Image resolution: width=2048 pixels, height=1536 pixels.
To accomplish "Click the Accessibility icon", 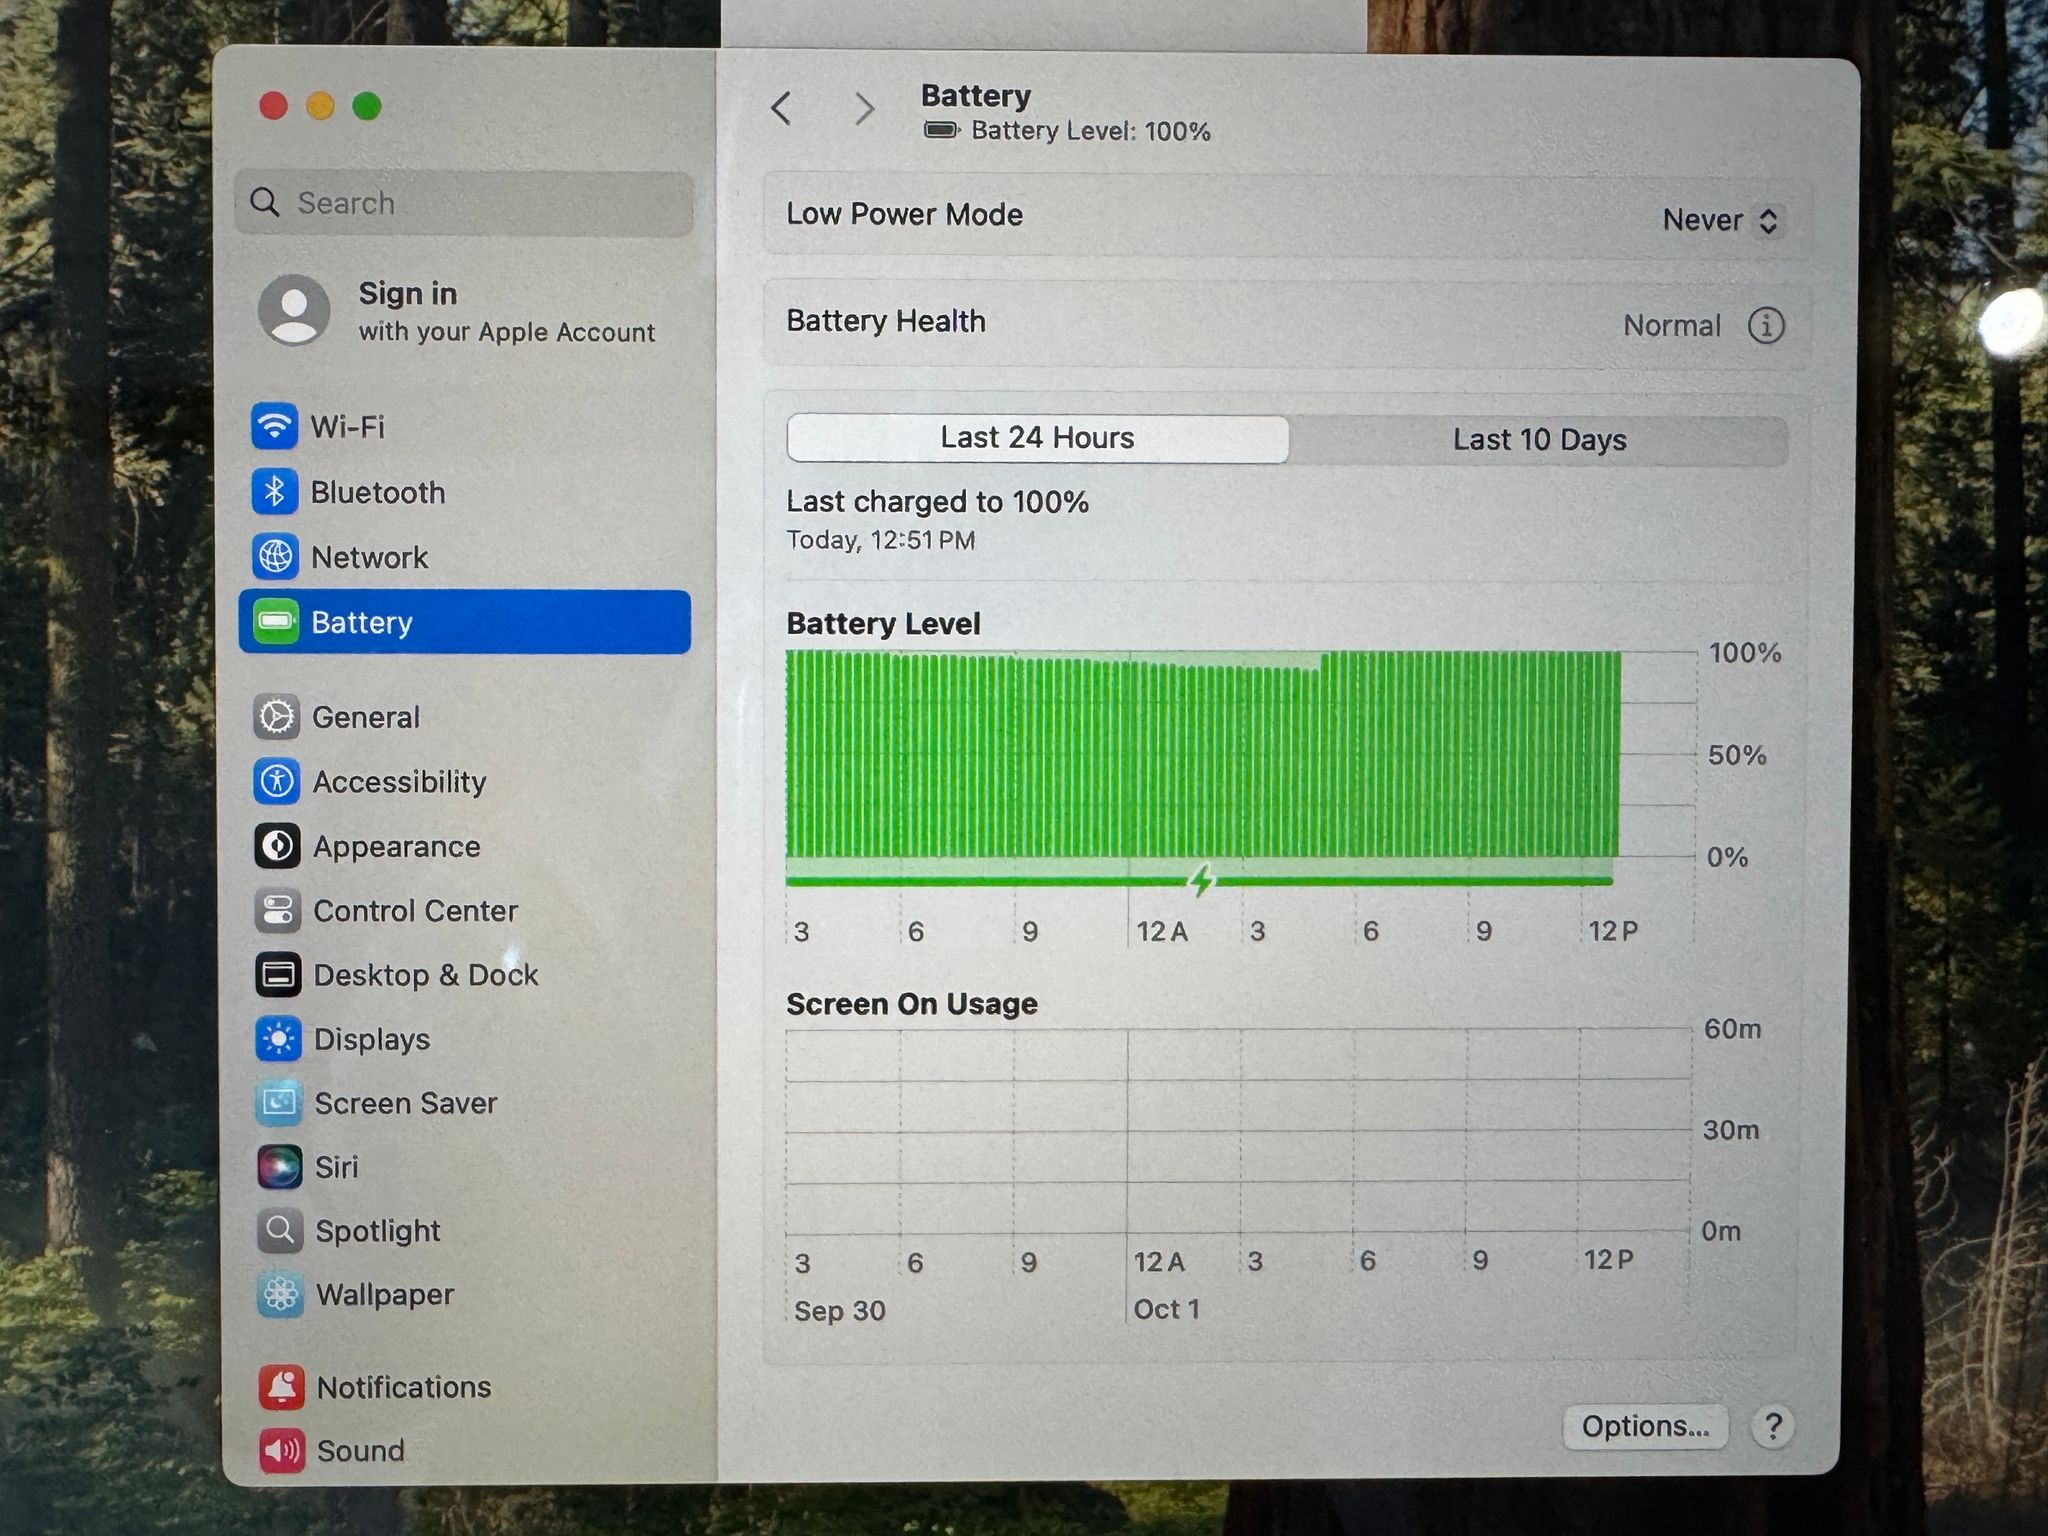I will click(x=277, y=781).
